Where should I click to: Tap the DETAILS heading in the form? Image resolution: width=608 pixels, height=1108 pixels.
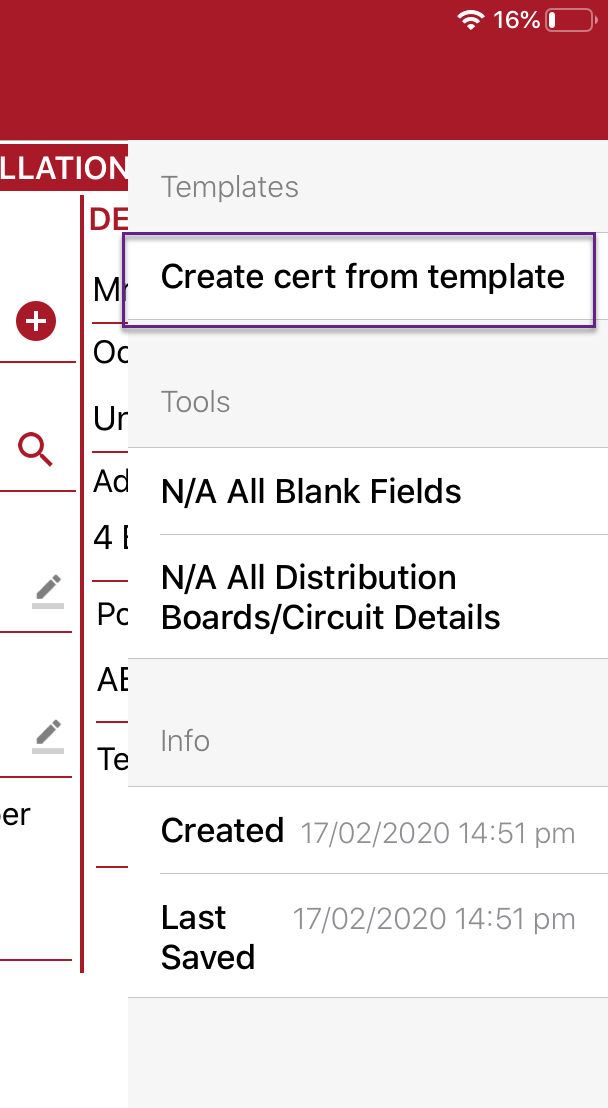click(x=110, y=220)
